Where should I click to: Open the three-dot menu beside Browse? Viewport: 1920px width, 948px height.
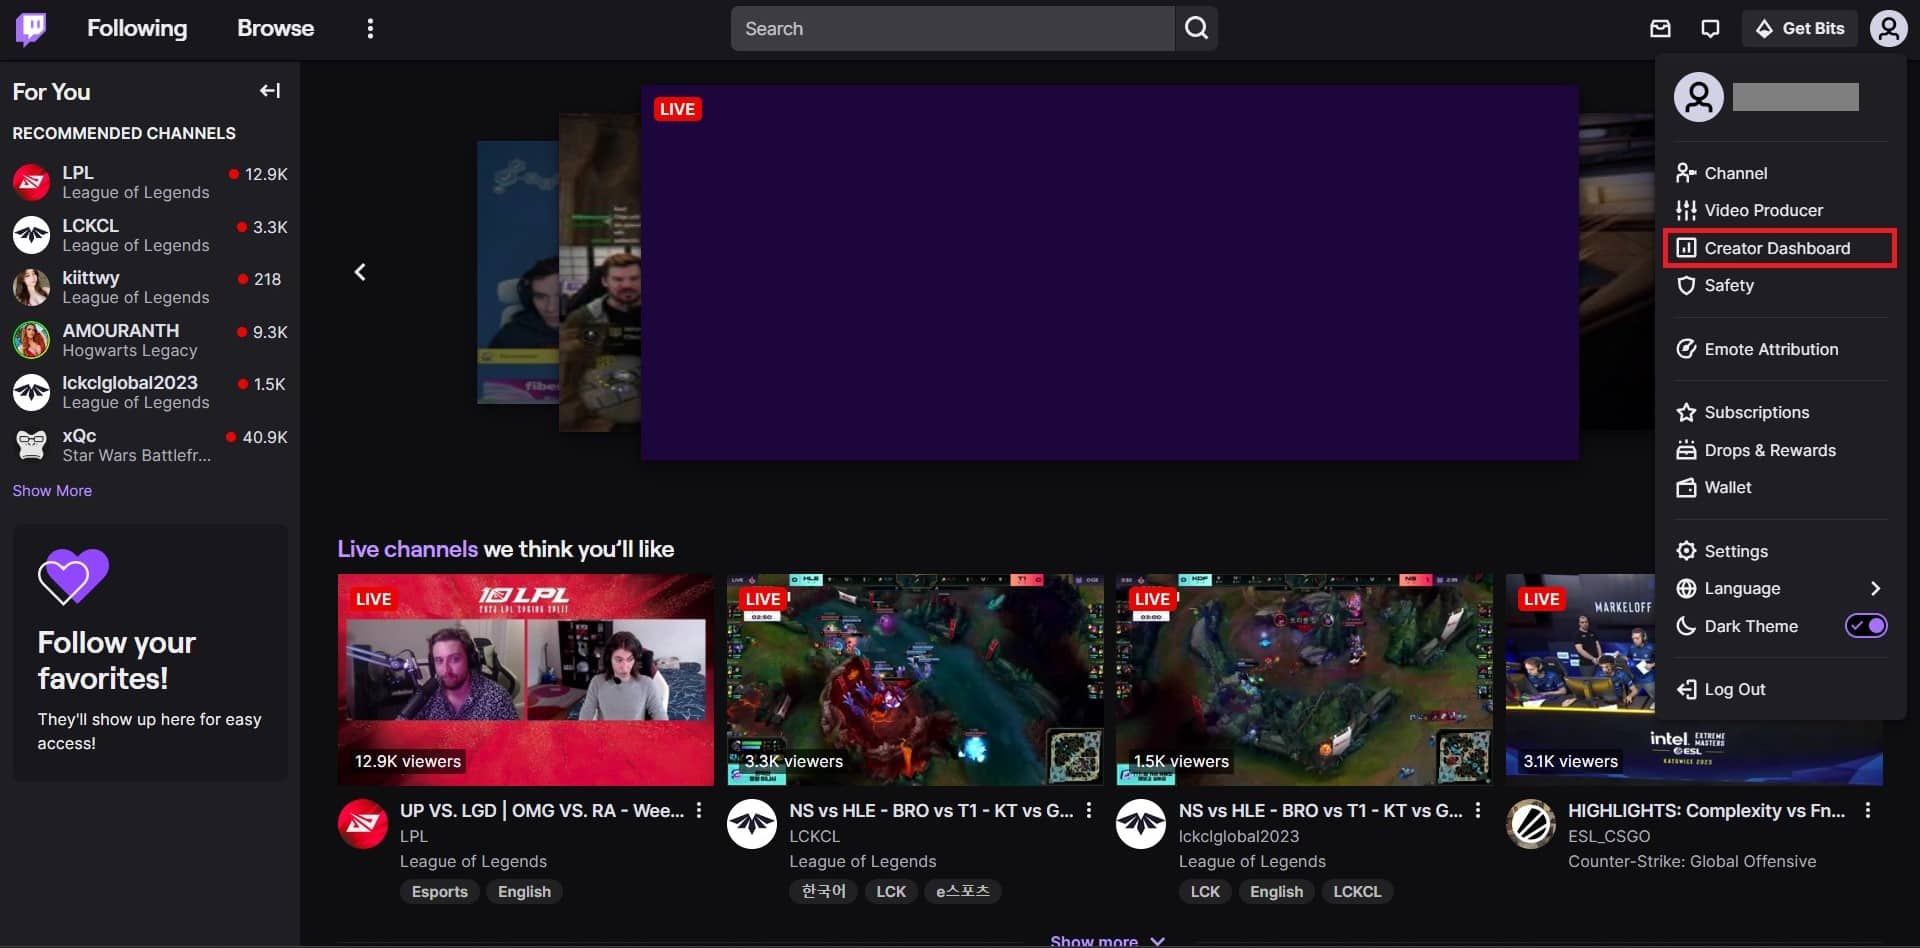pos(370,28)
